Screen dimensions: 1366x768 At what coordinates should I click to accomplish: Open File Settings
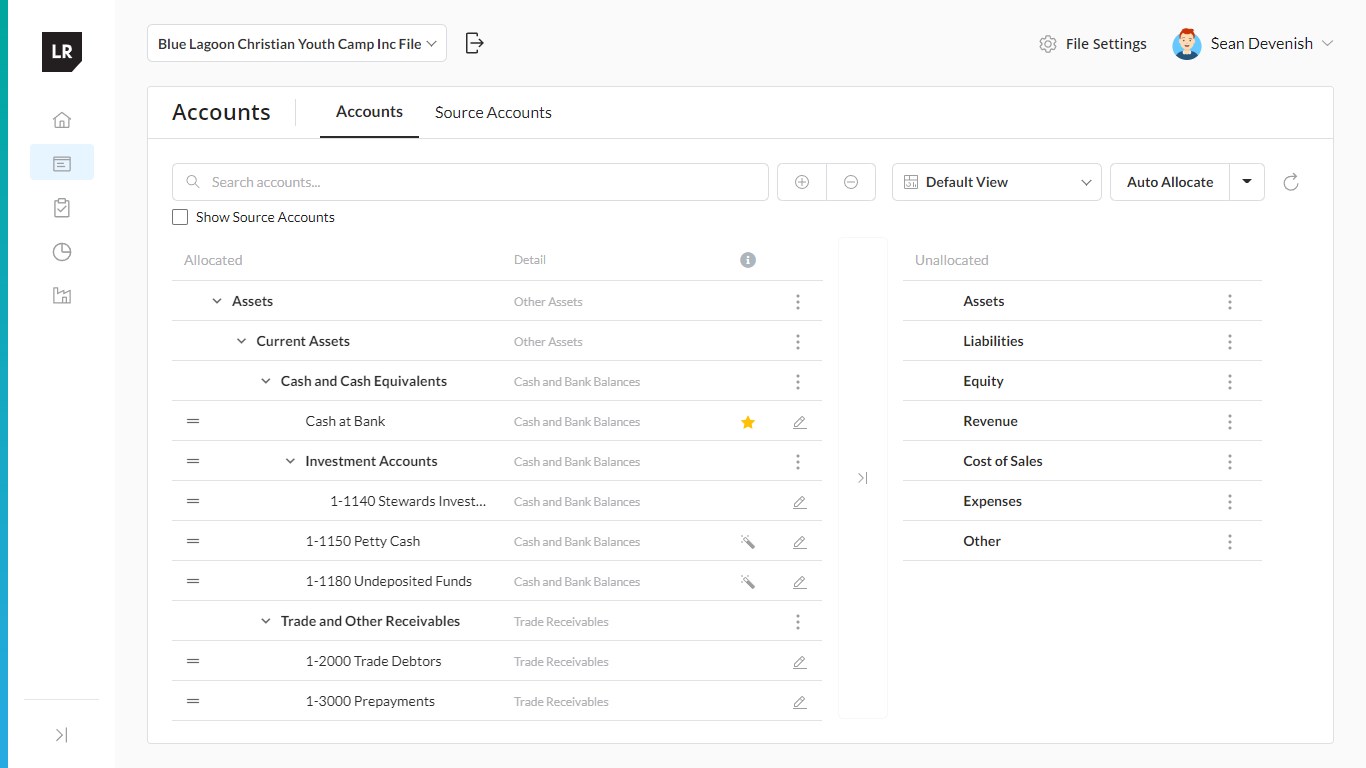click(1093, 44)
